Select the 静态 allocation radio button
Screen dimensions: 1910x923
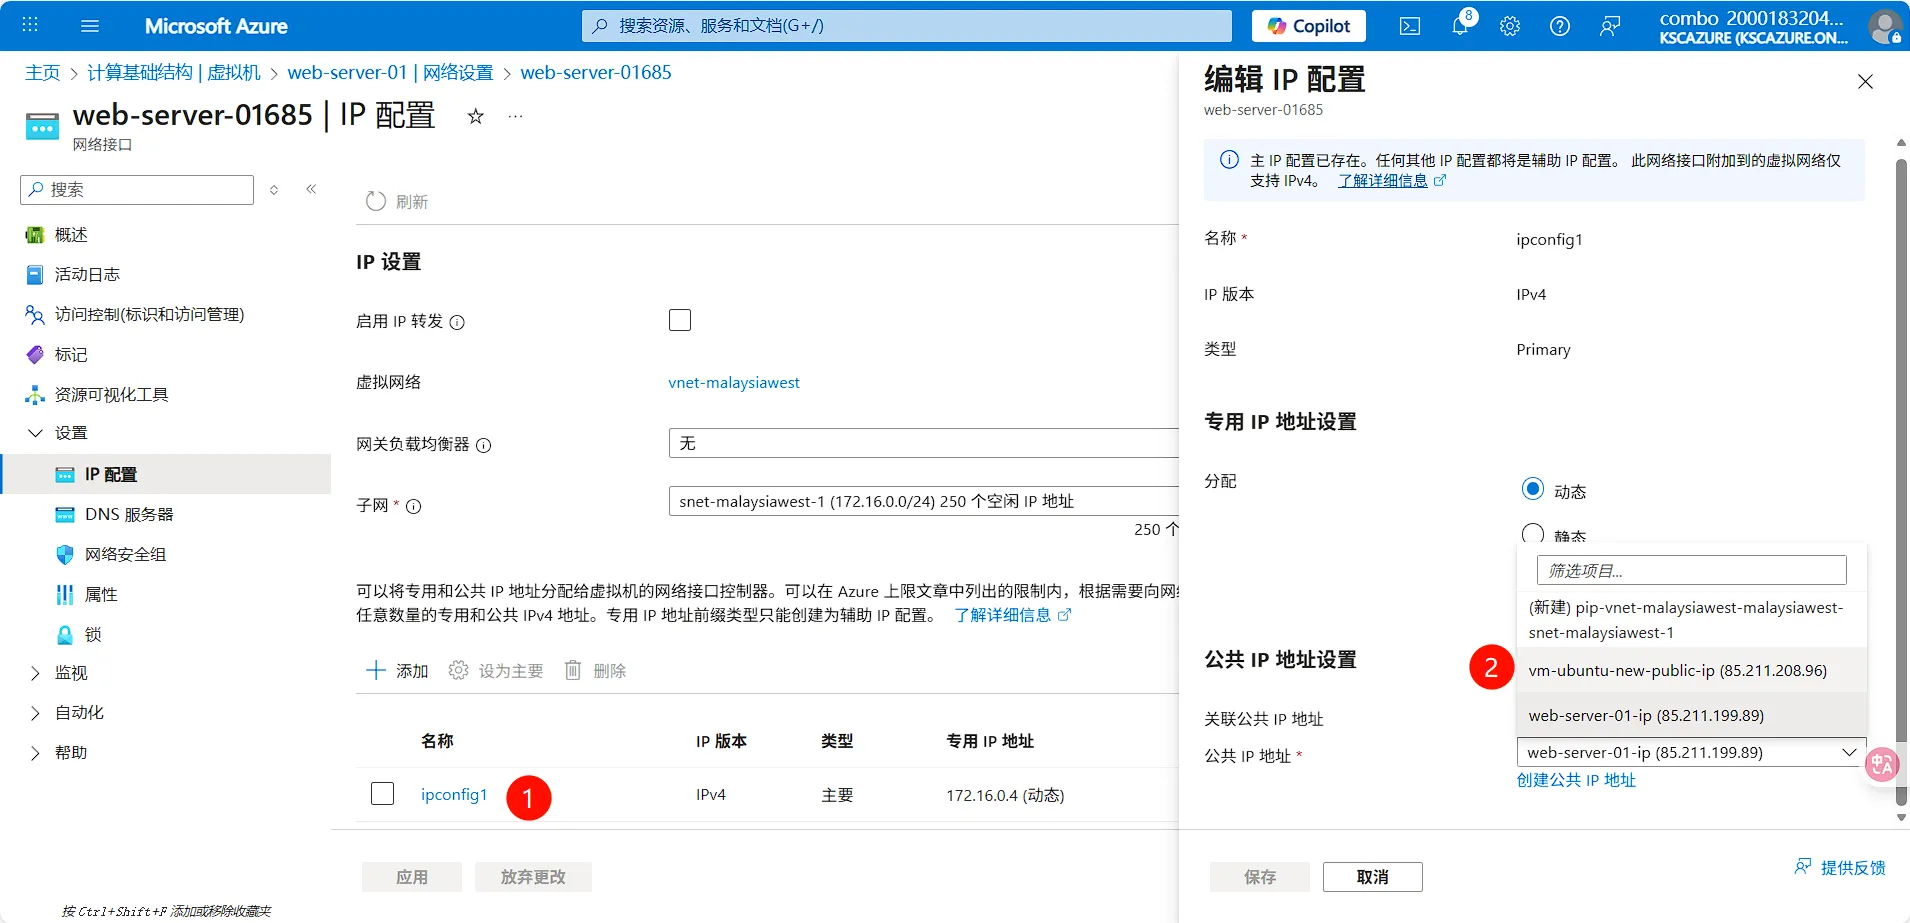pos(1535,534)
